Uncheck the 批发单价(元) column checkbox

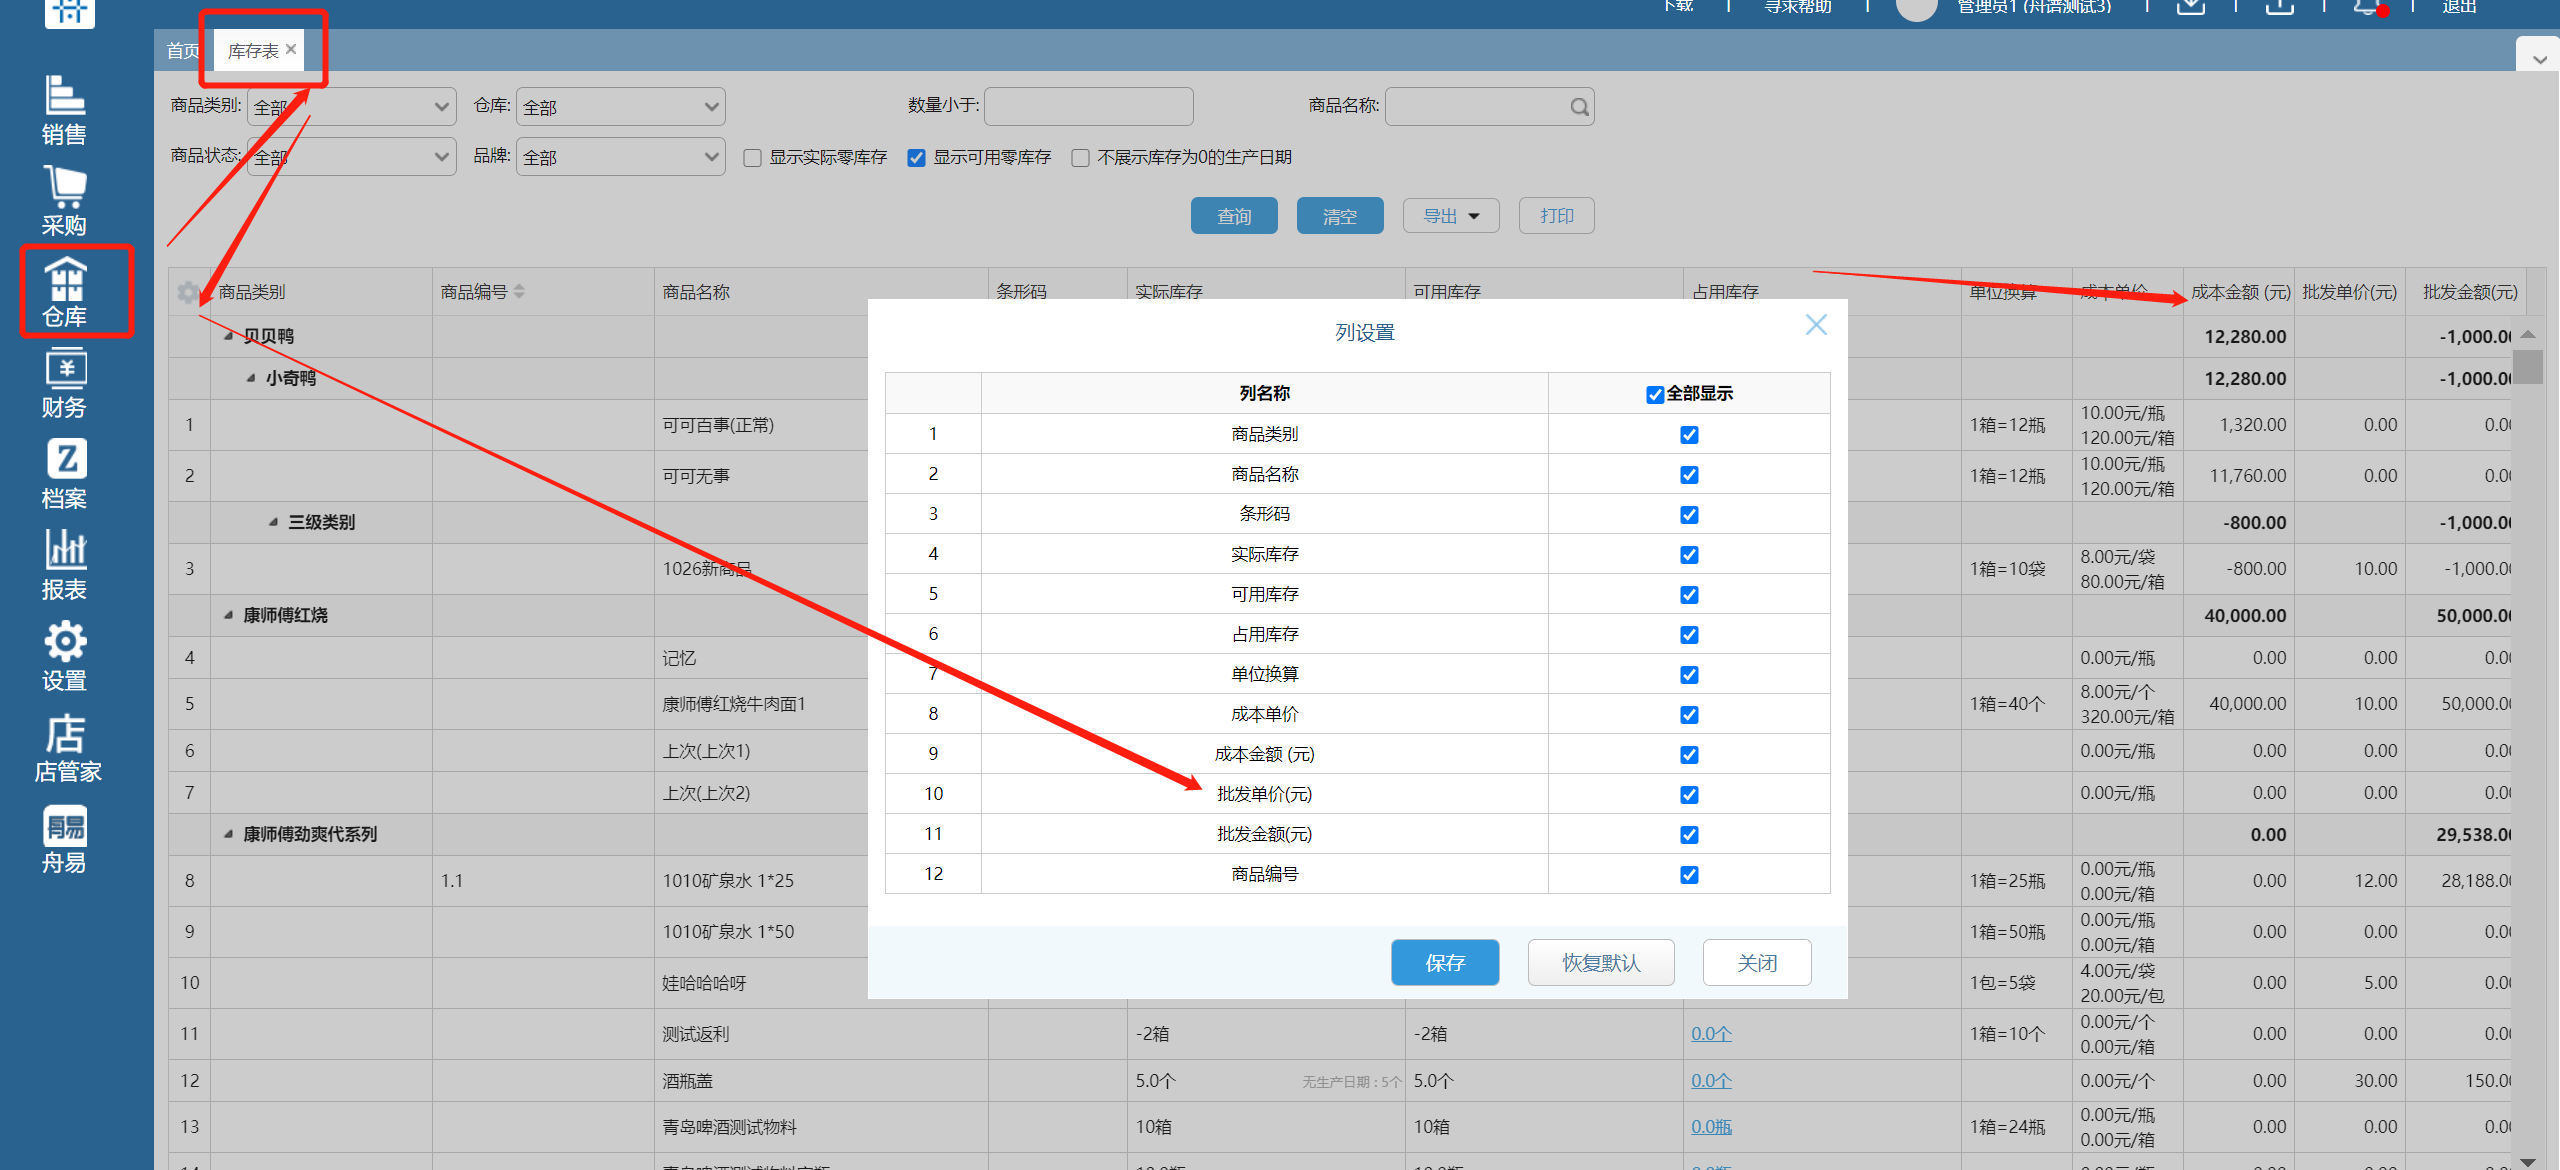(x=1689, y=794)
